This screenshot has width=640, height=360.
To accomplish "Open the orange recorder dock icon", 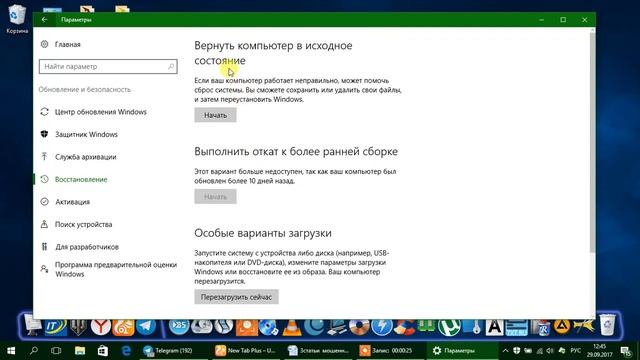I will (247, 327).
